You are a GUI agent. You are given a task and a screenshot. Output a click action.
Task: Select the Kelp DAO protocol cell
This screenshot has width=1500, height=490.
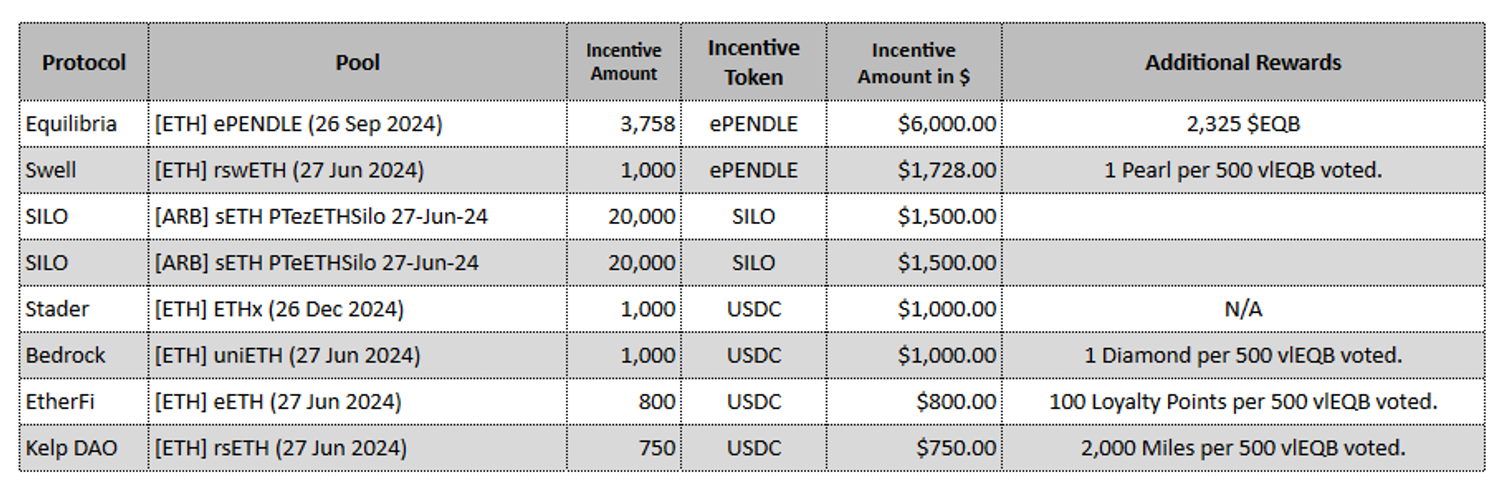(x=71, y=448)
